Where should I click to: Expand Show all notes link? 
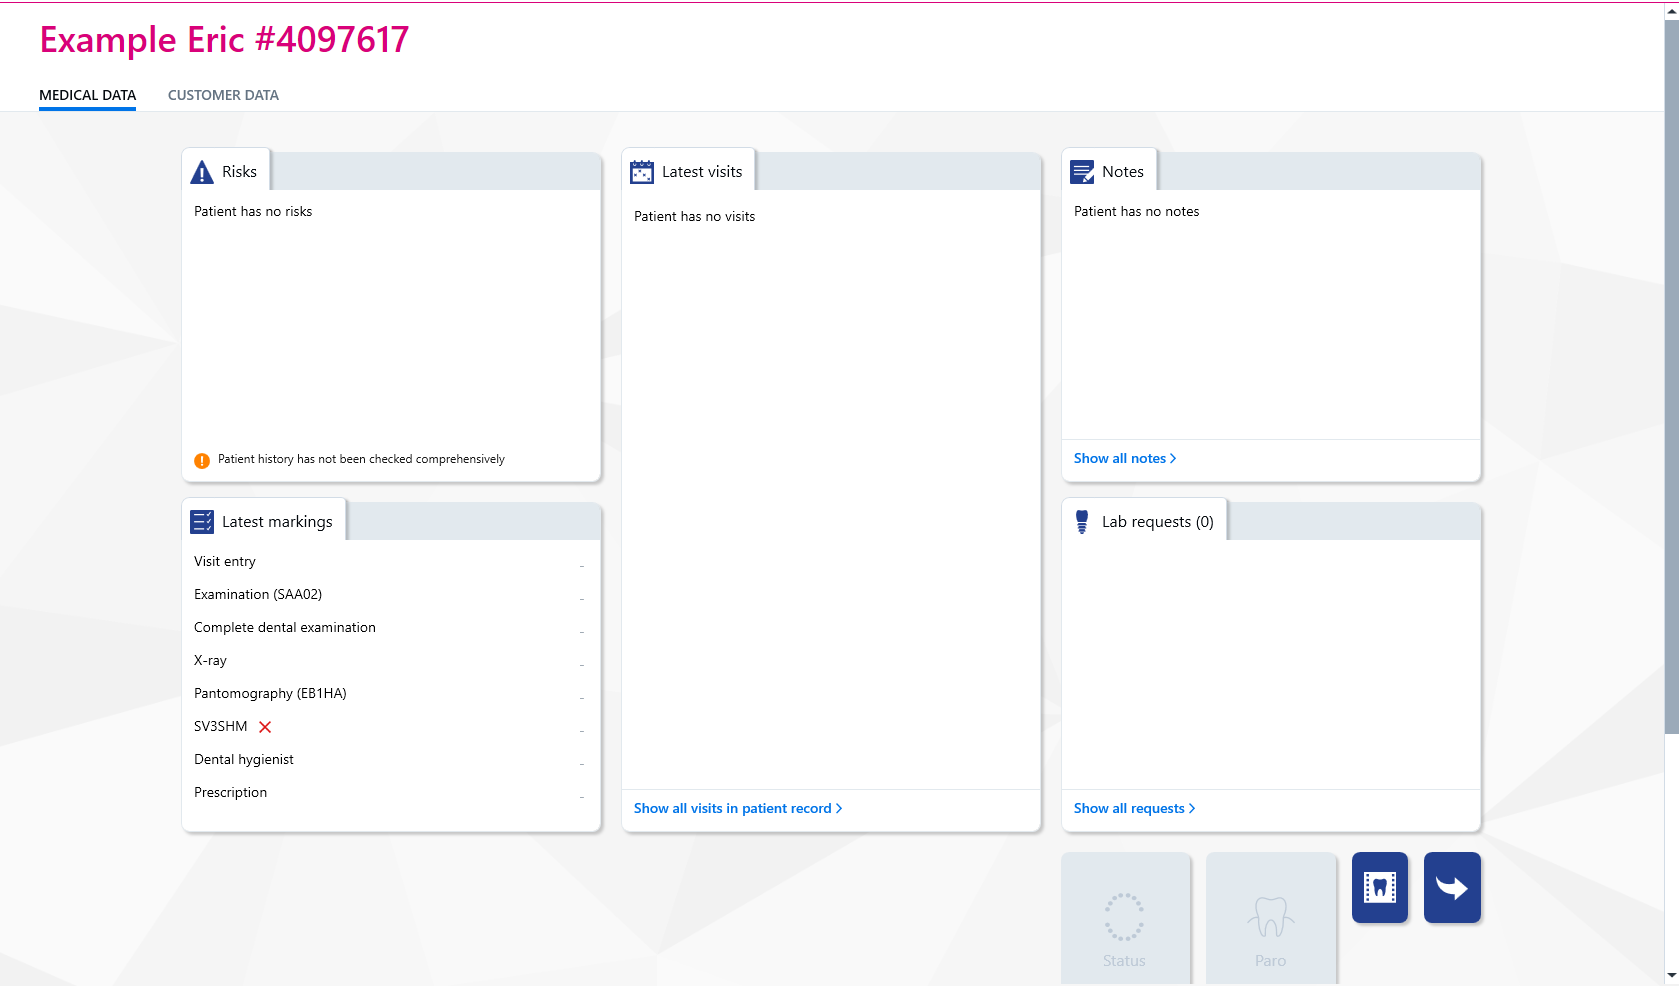[x=1125, y=458]
